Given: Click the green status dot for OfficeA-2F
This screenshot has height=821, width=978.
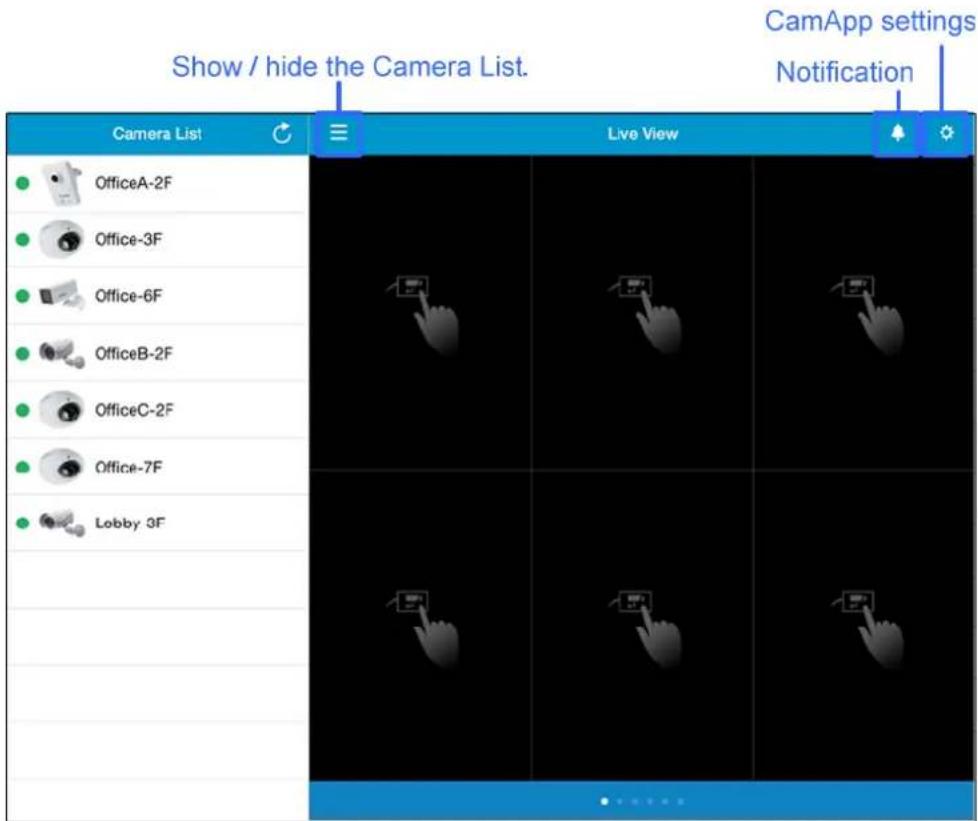Looking at the screenshot, I should click(x=22, y=183).
